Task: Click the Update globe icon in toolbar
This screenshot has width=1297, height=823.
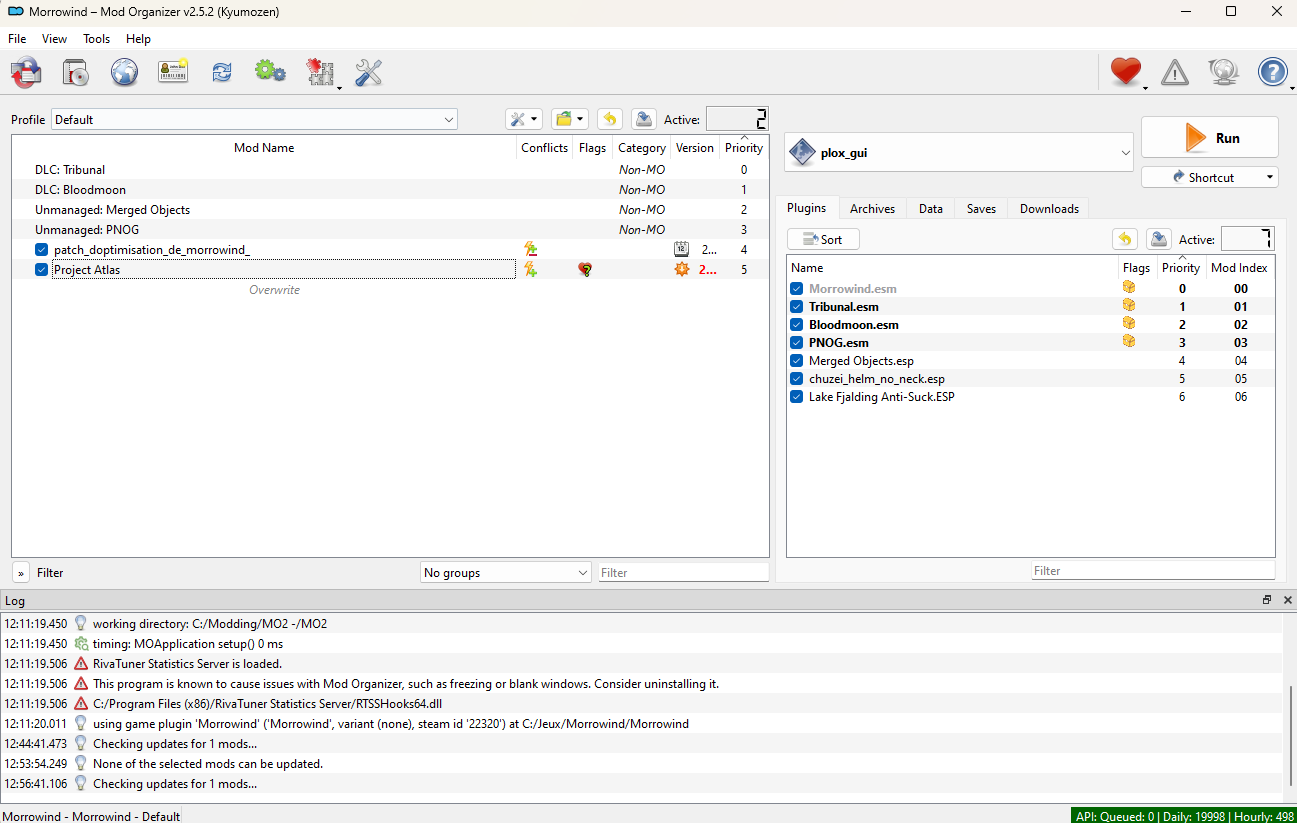Action: pos(1224,72)
